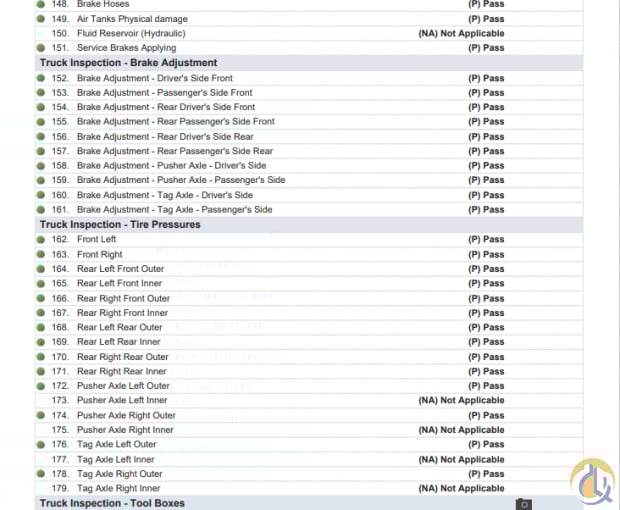Screen dimensions: 620x510
Task: Click green dot beside Pusher Axle Left Outer
Action: [x=41, y=385]
